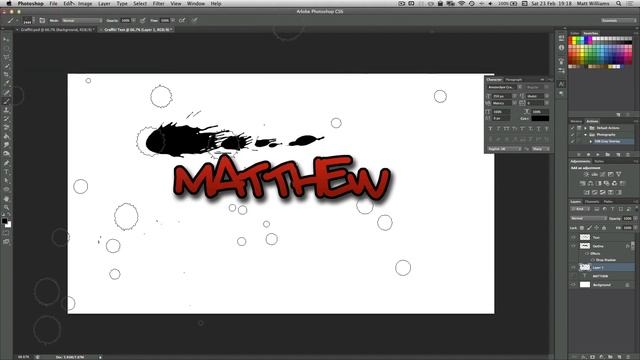The height and width of the screenshot is (360, 640).
Task: Open the Brush Preset picker
Action: 28,20
